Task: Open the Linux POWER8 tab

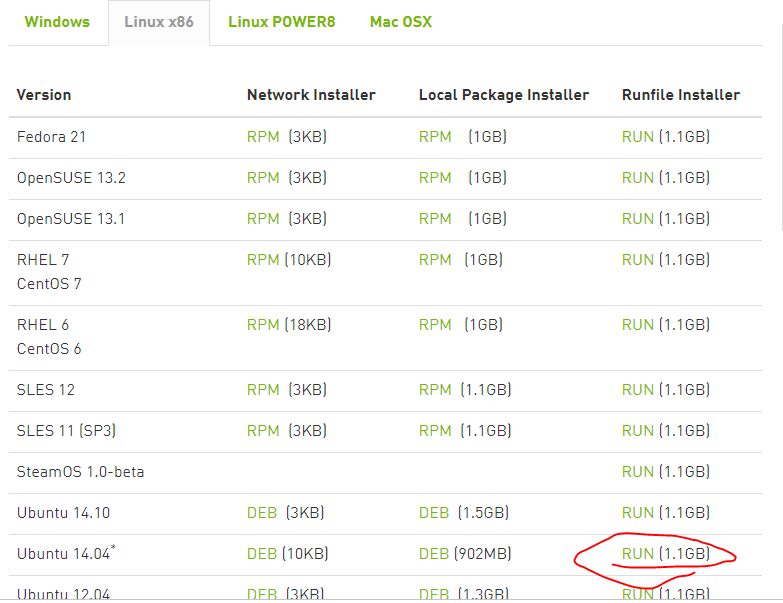Action: 282,22
